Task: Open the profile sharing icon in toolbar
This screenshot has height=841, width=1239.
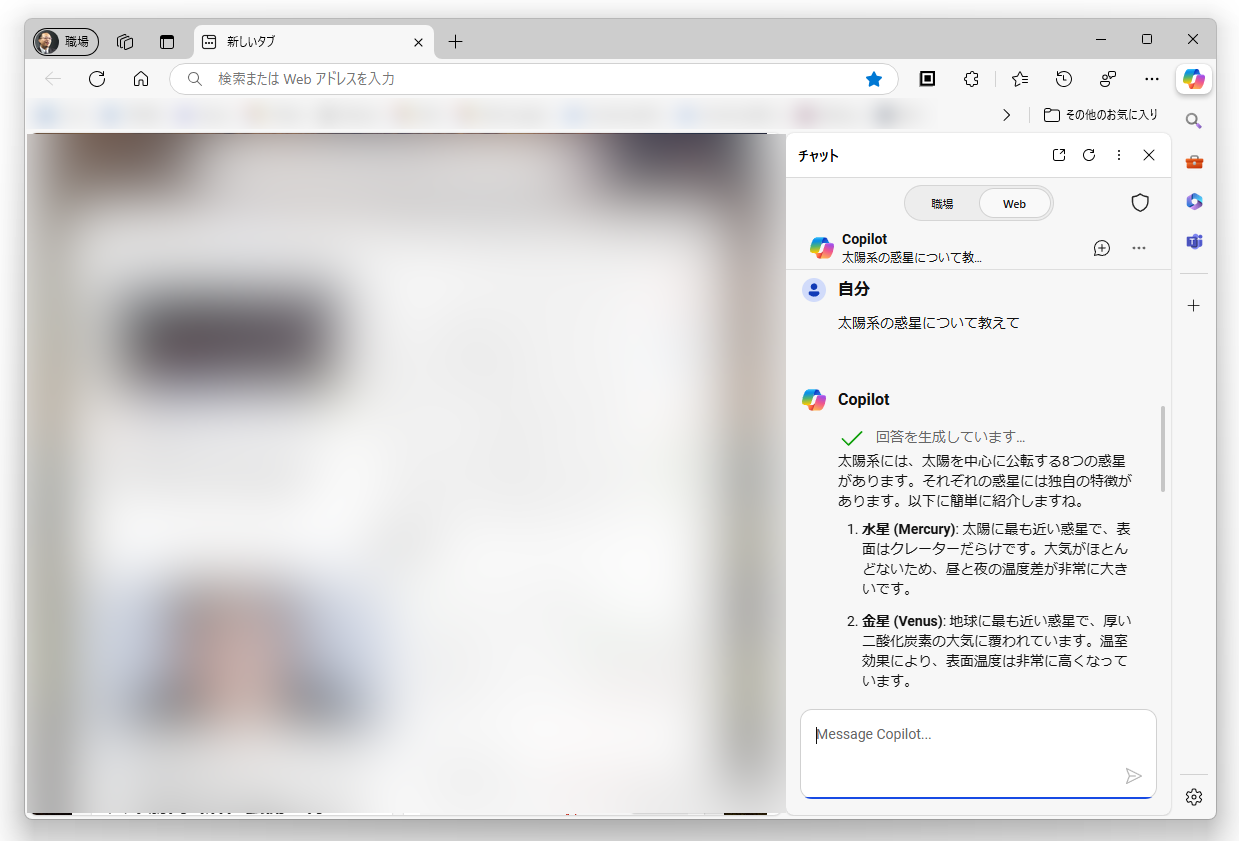Action: coord(1108,78)
